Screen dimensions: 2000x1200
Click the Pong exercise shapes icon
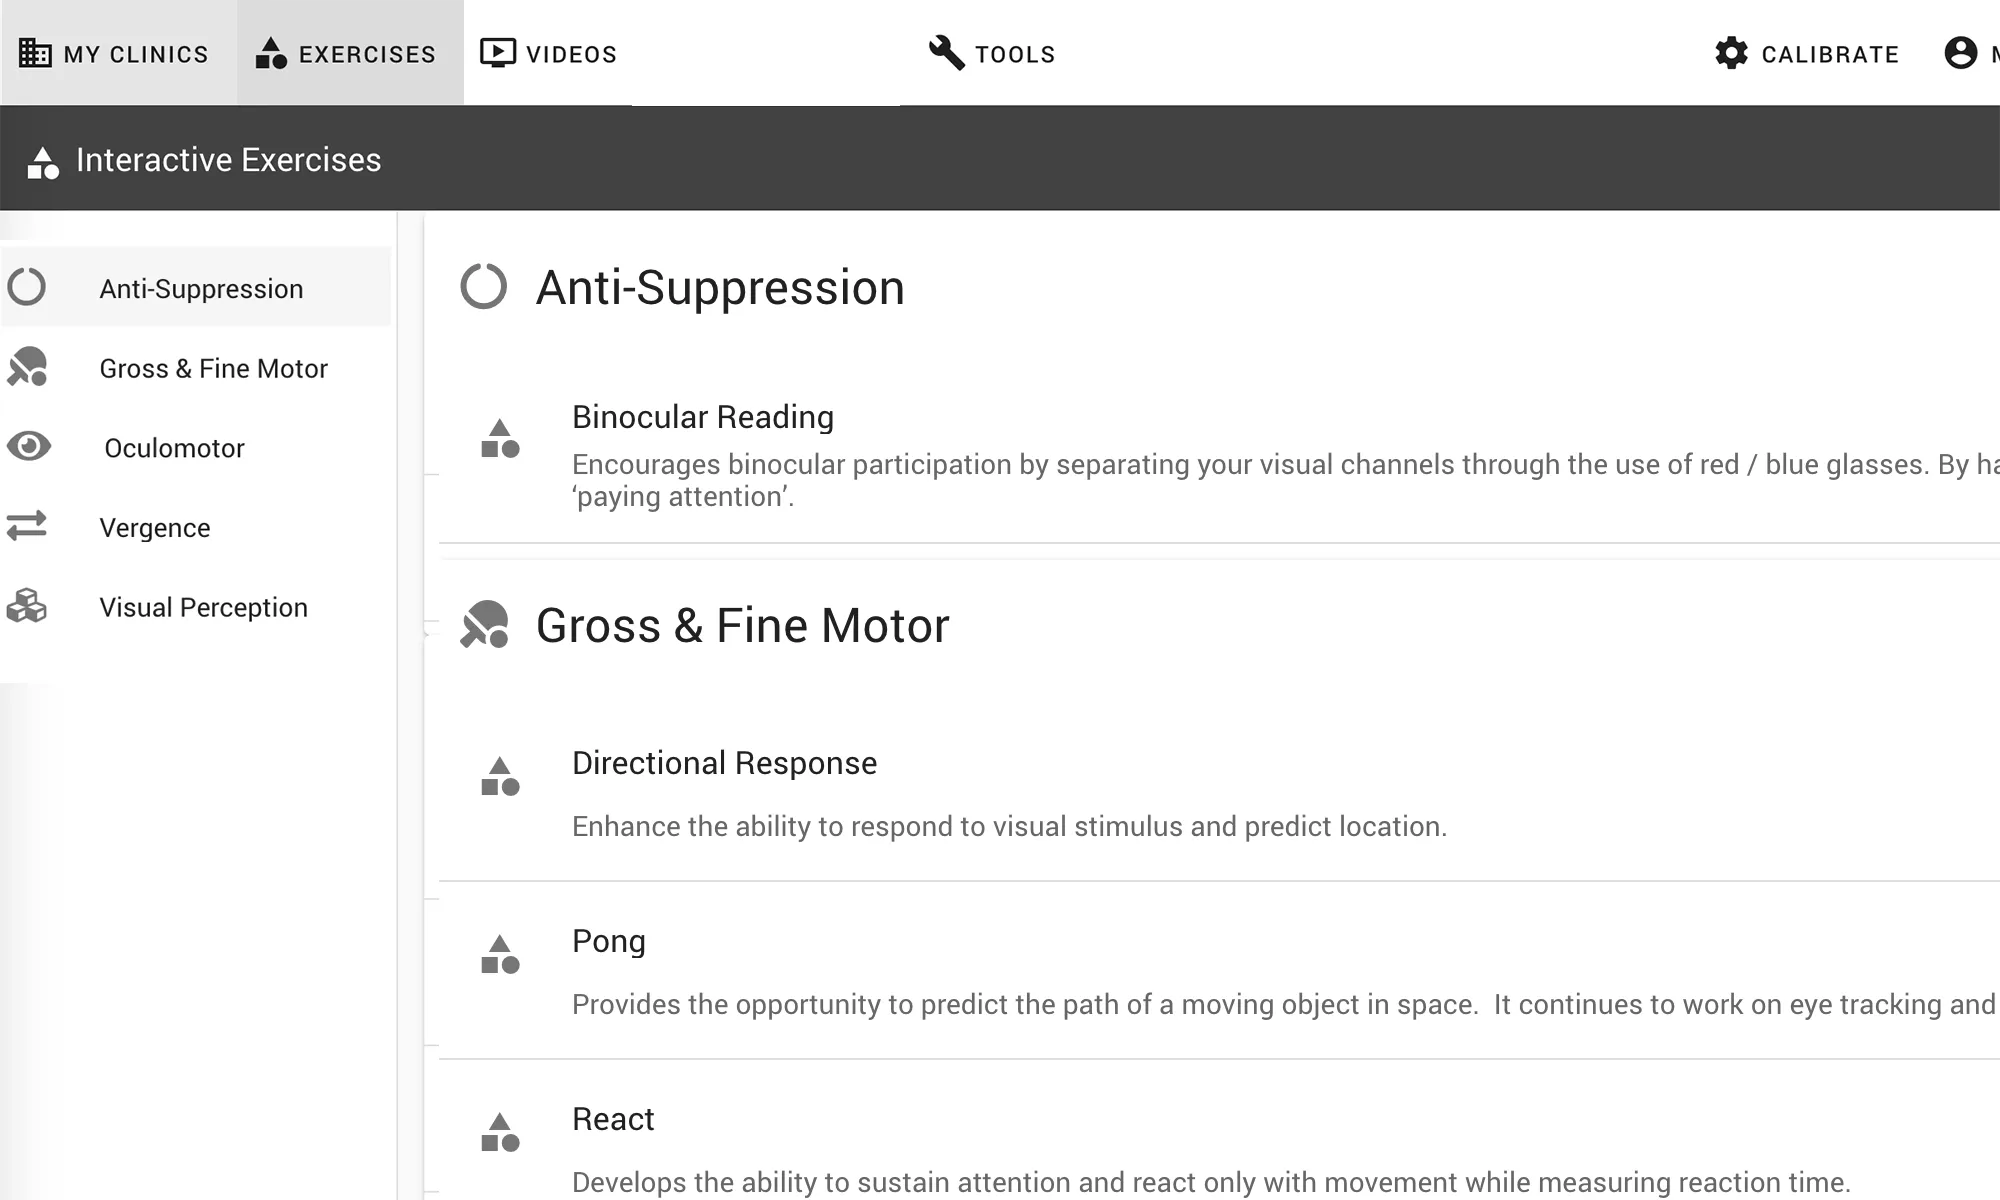[x=500, y=955]
